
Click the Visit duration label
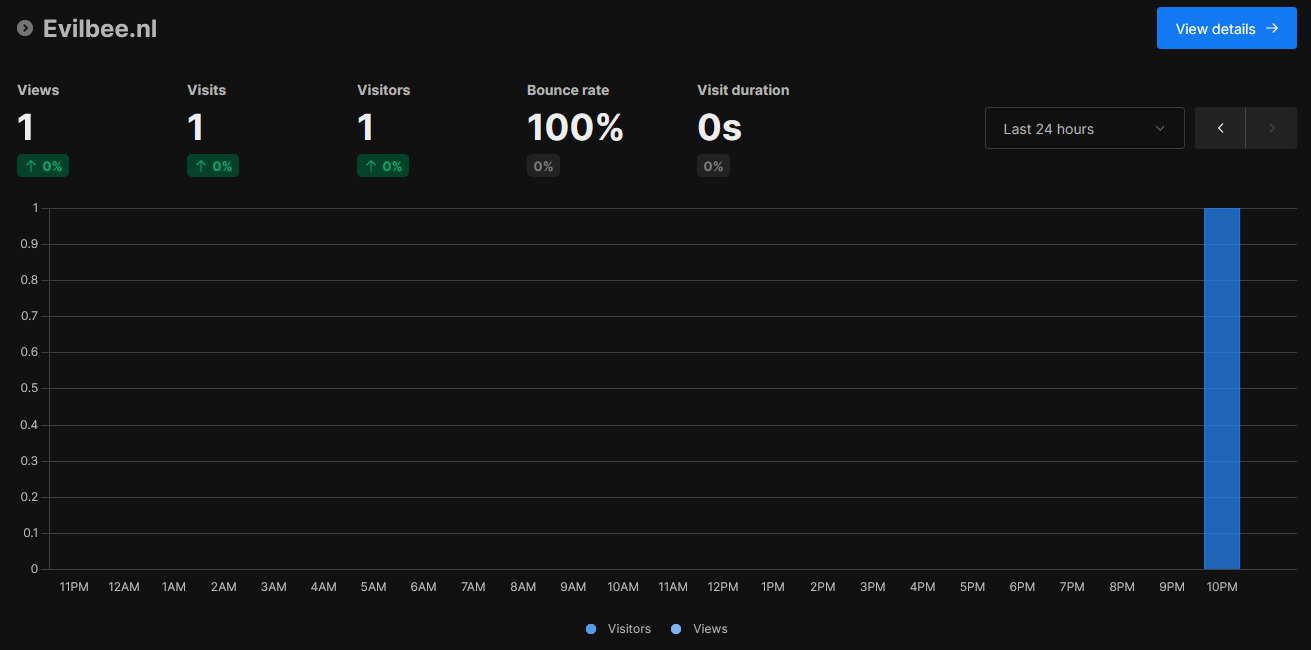coord(743,90)
